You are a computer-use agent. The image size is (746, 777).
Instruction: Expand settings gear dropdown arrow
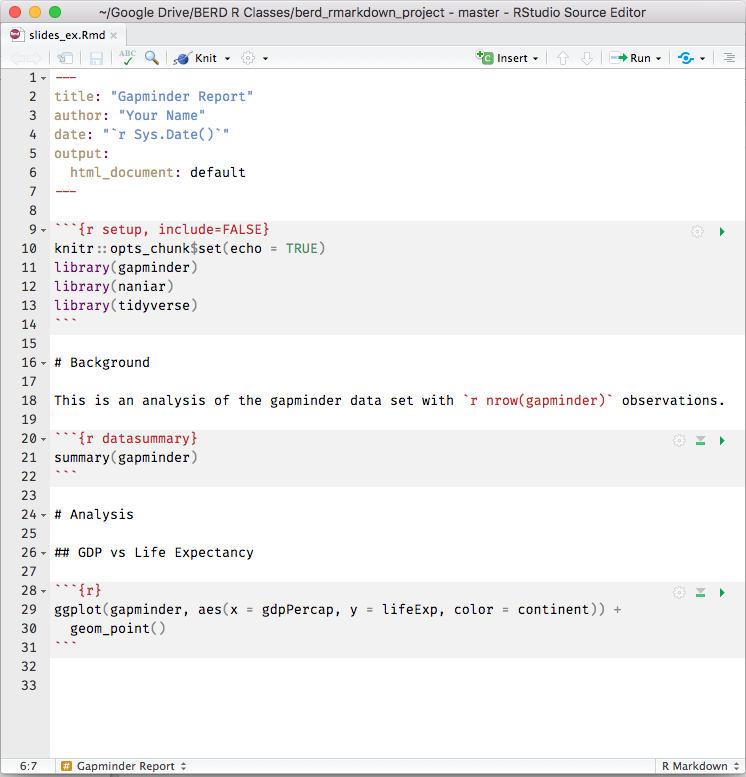266,58
